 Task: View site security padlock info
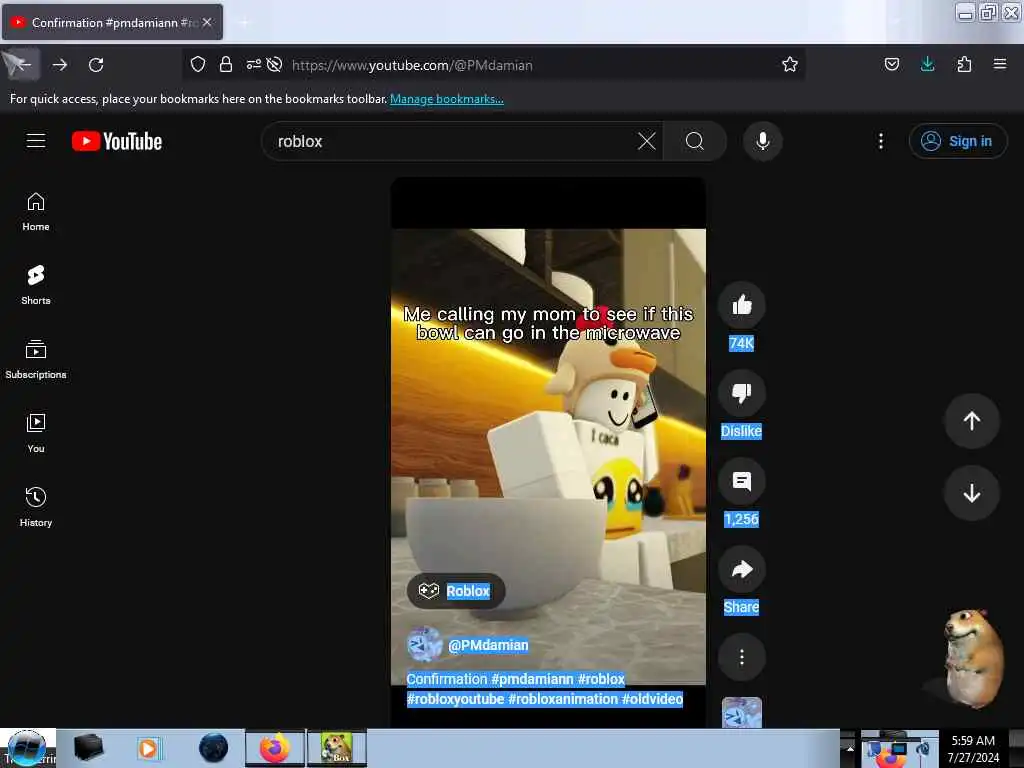point(226,64)
